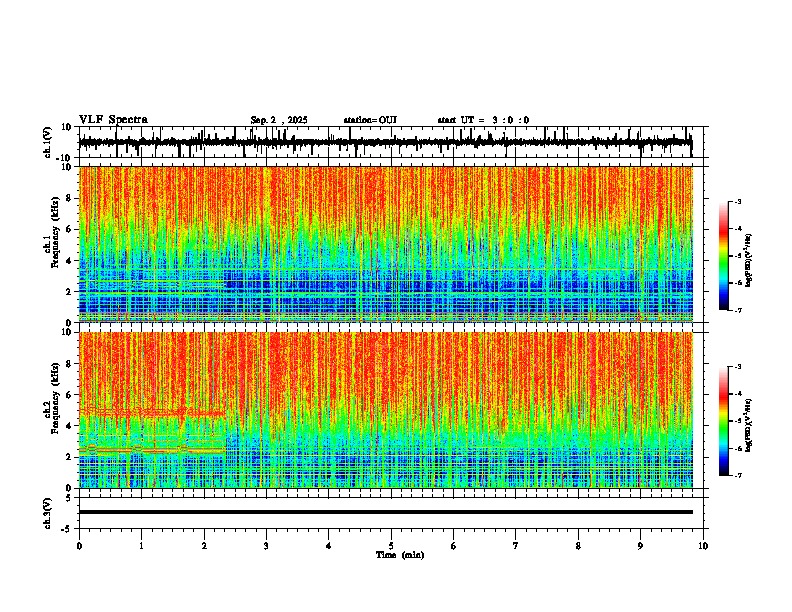
Task: Click the "6" kHz tick of ch.2 frequency axis
Action: tap(71, 395)
